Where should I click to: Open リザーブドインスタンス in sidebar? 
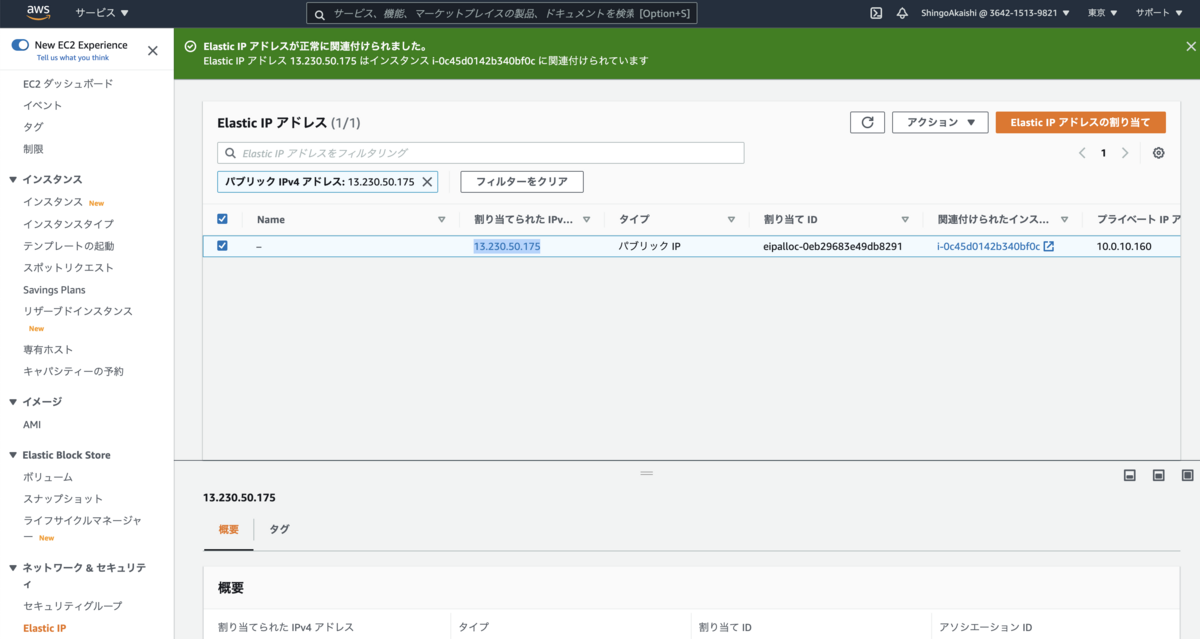point(78,311)
